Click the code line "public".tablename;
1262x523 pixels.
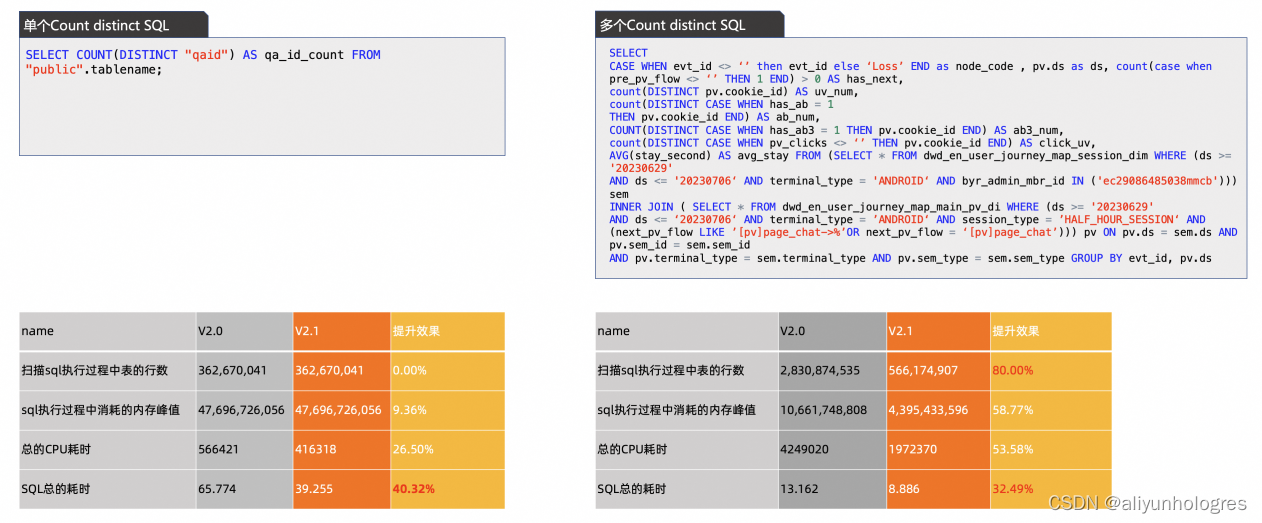coord(93,70)
